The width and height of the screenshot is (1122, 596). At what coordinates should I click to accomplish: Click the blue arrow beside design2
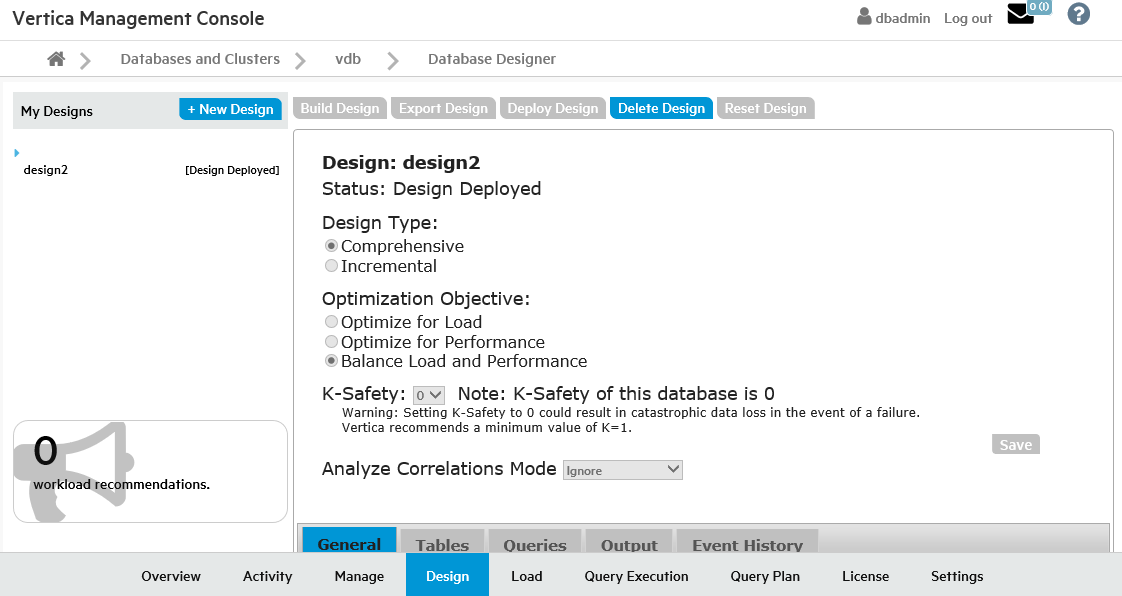17,153
